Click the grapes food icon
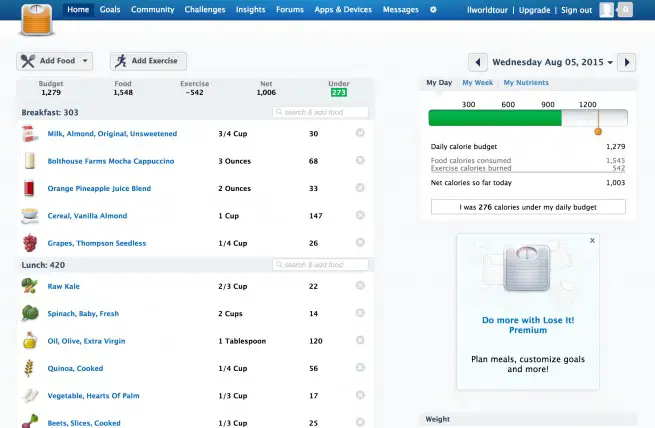655x428 pixels. click(x=30, y=243)
